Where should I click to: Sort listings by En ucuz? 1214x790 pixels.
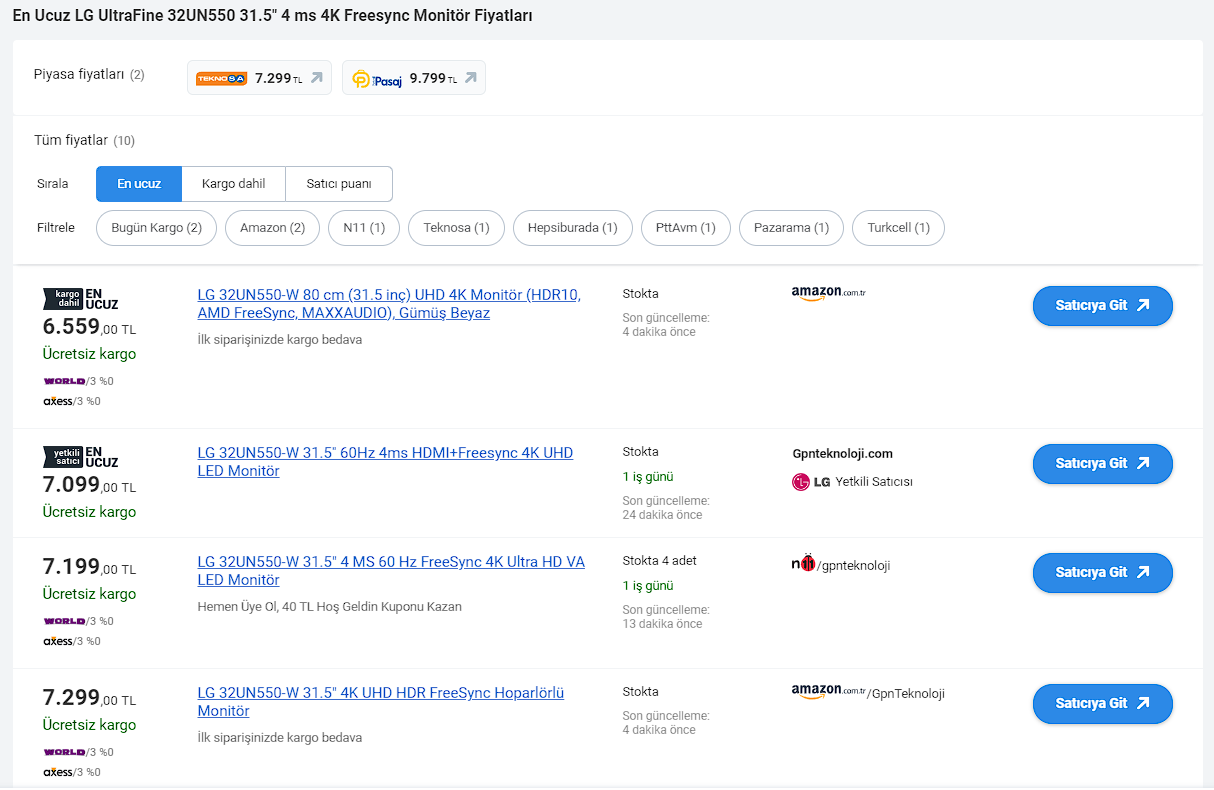(139, 184)
